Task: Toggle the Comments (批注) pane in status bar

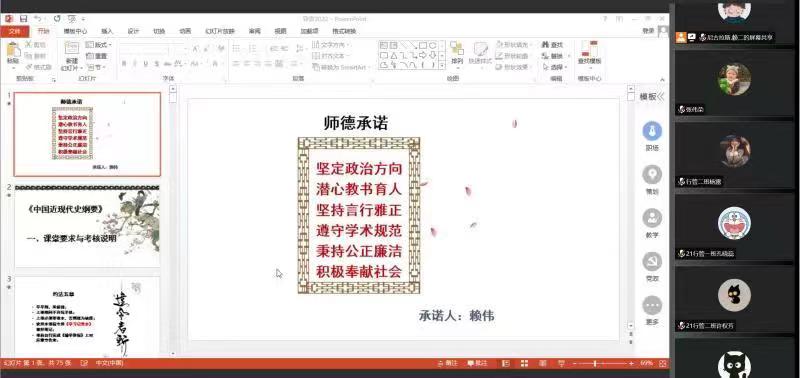Action: [477, 363]
